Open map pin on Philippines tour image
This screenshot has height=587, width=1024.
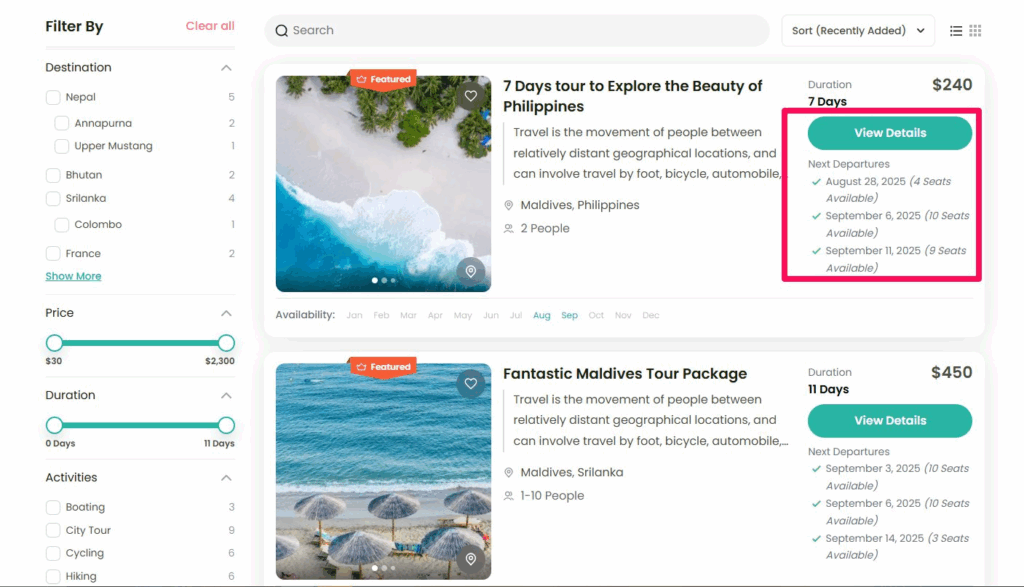[471, 271]
